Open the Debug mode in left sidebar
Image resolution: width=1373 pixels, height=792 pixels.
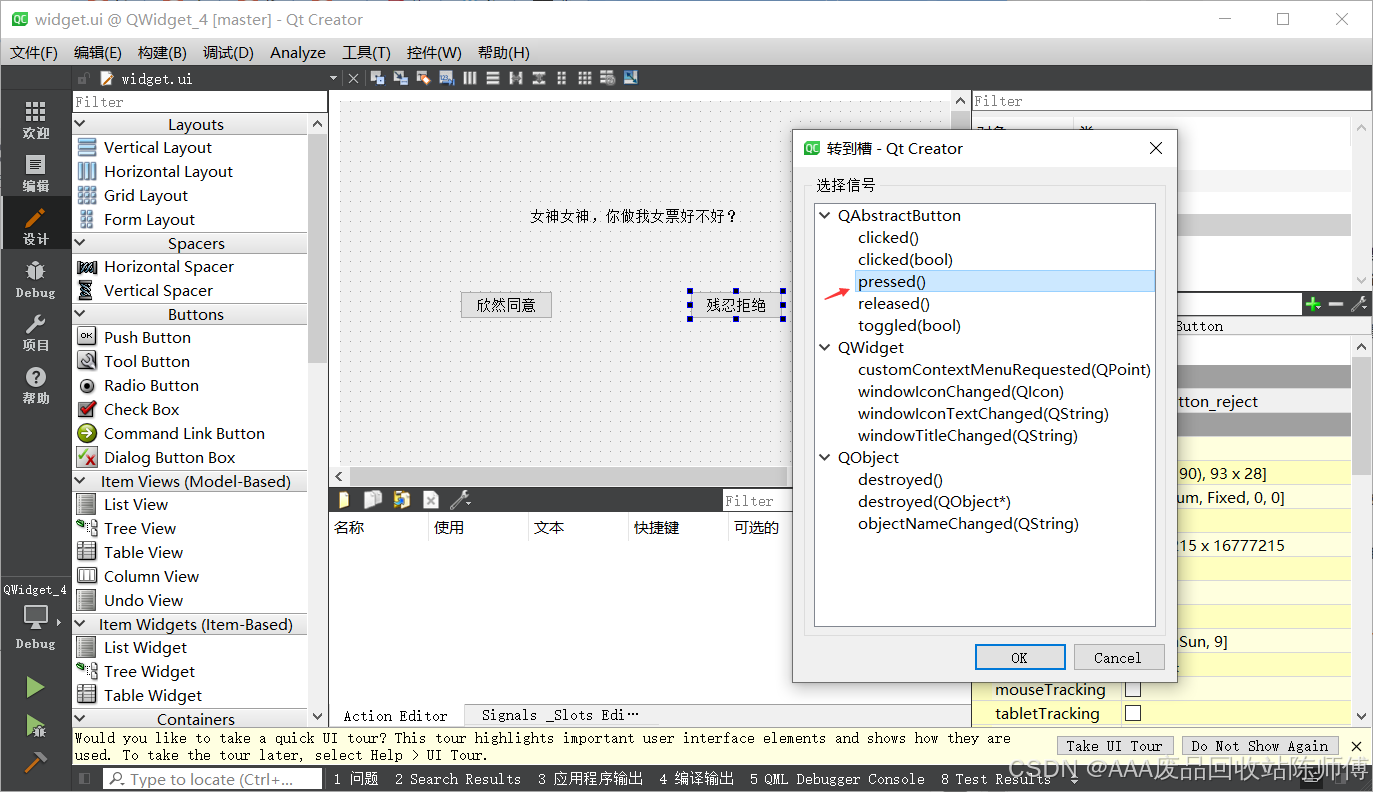click(35, 279)
